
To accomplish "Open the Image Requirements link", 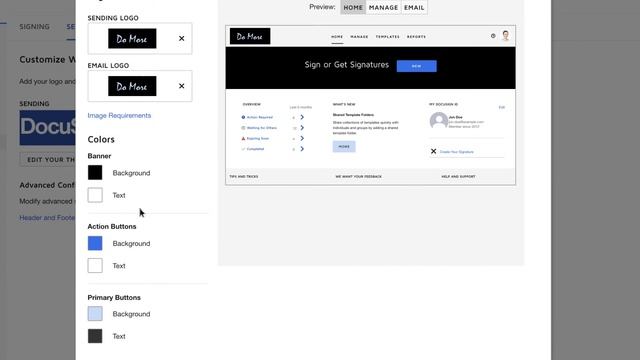I will [x=119, y=116].
